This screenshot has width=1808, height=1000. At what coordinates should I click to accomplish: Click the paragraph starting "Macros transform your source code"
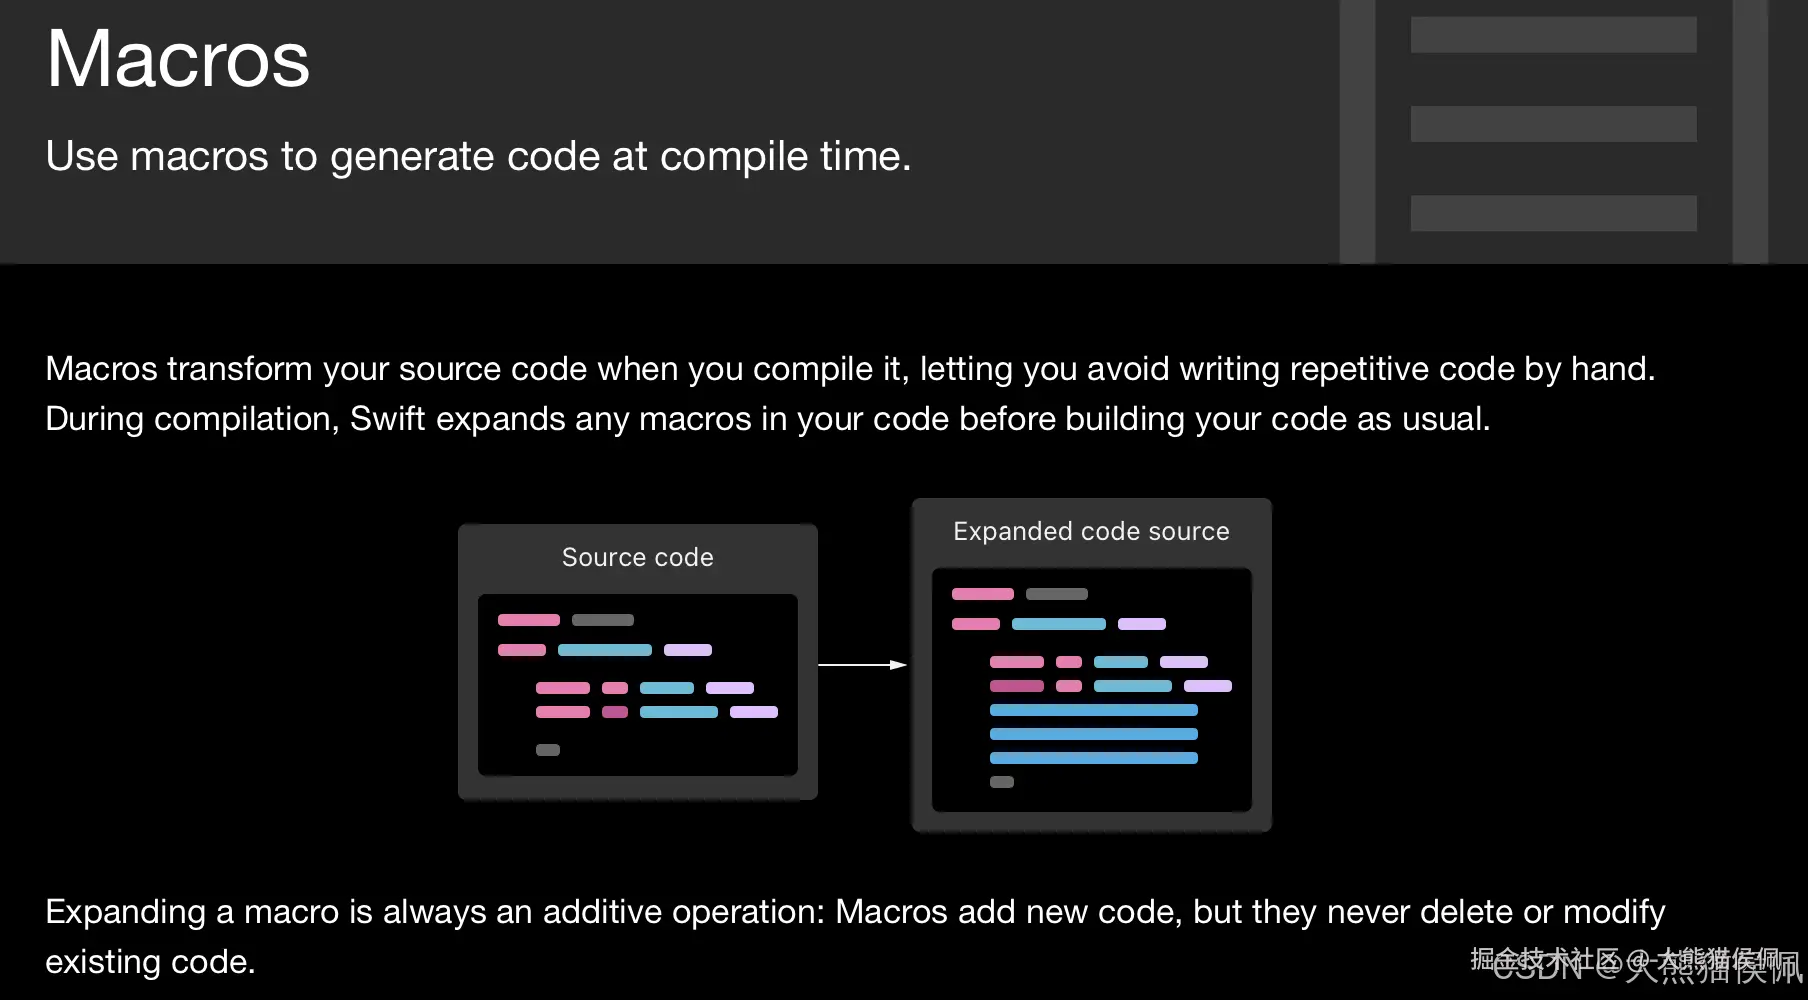tap(850, 369)
